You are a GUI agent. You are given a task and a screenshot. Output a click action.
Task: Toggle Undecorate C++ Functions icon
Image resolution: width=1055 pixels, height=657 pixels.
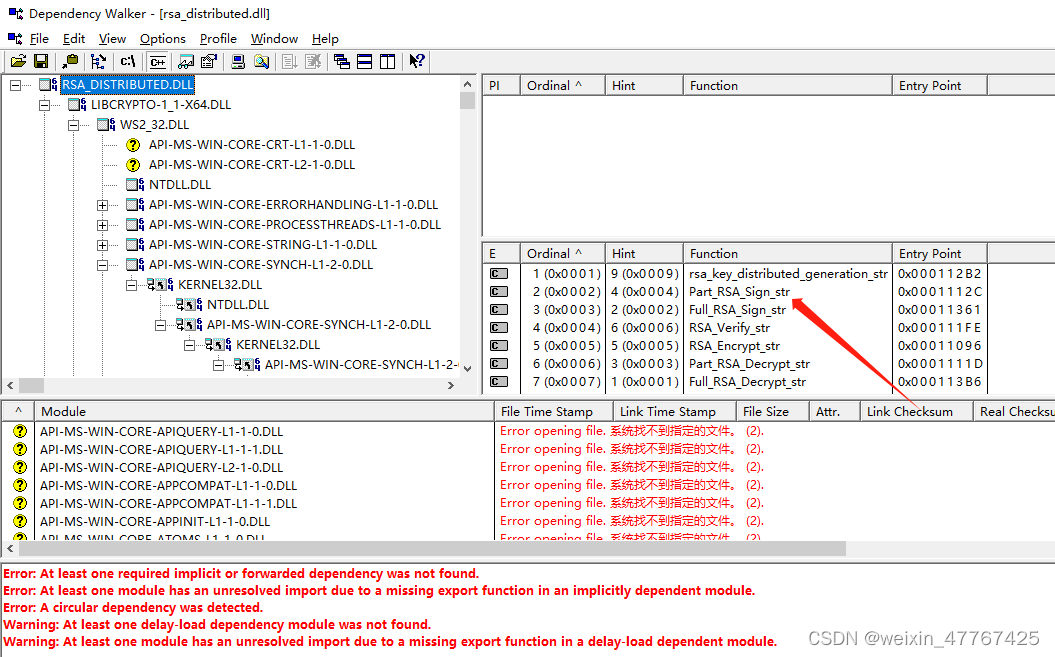click(158, 61)
